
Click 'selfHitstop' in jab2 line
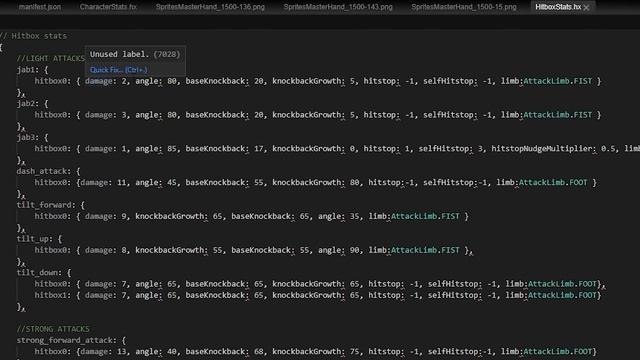point(448,115)
